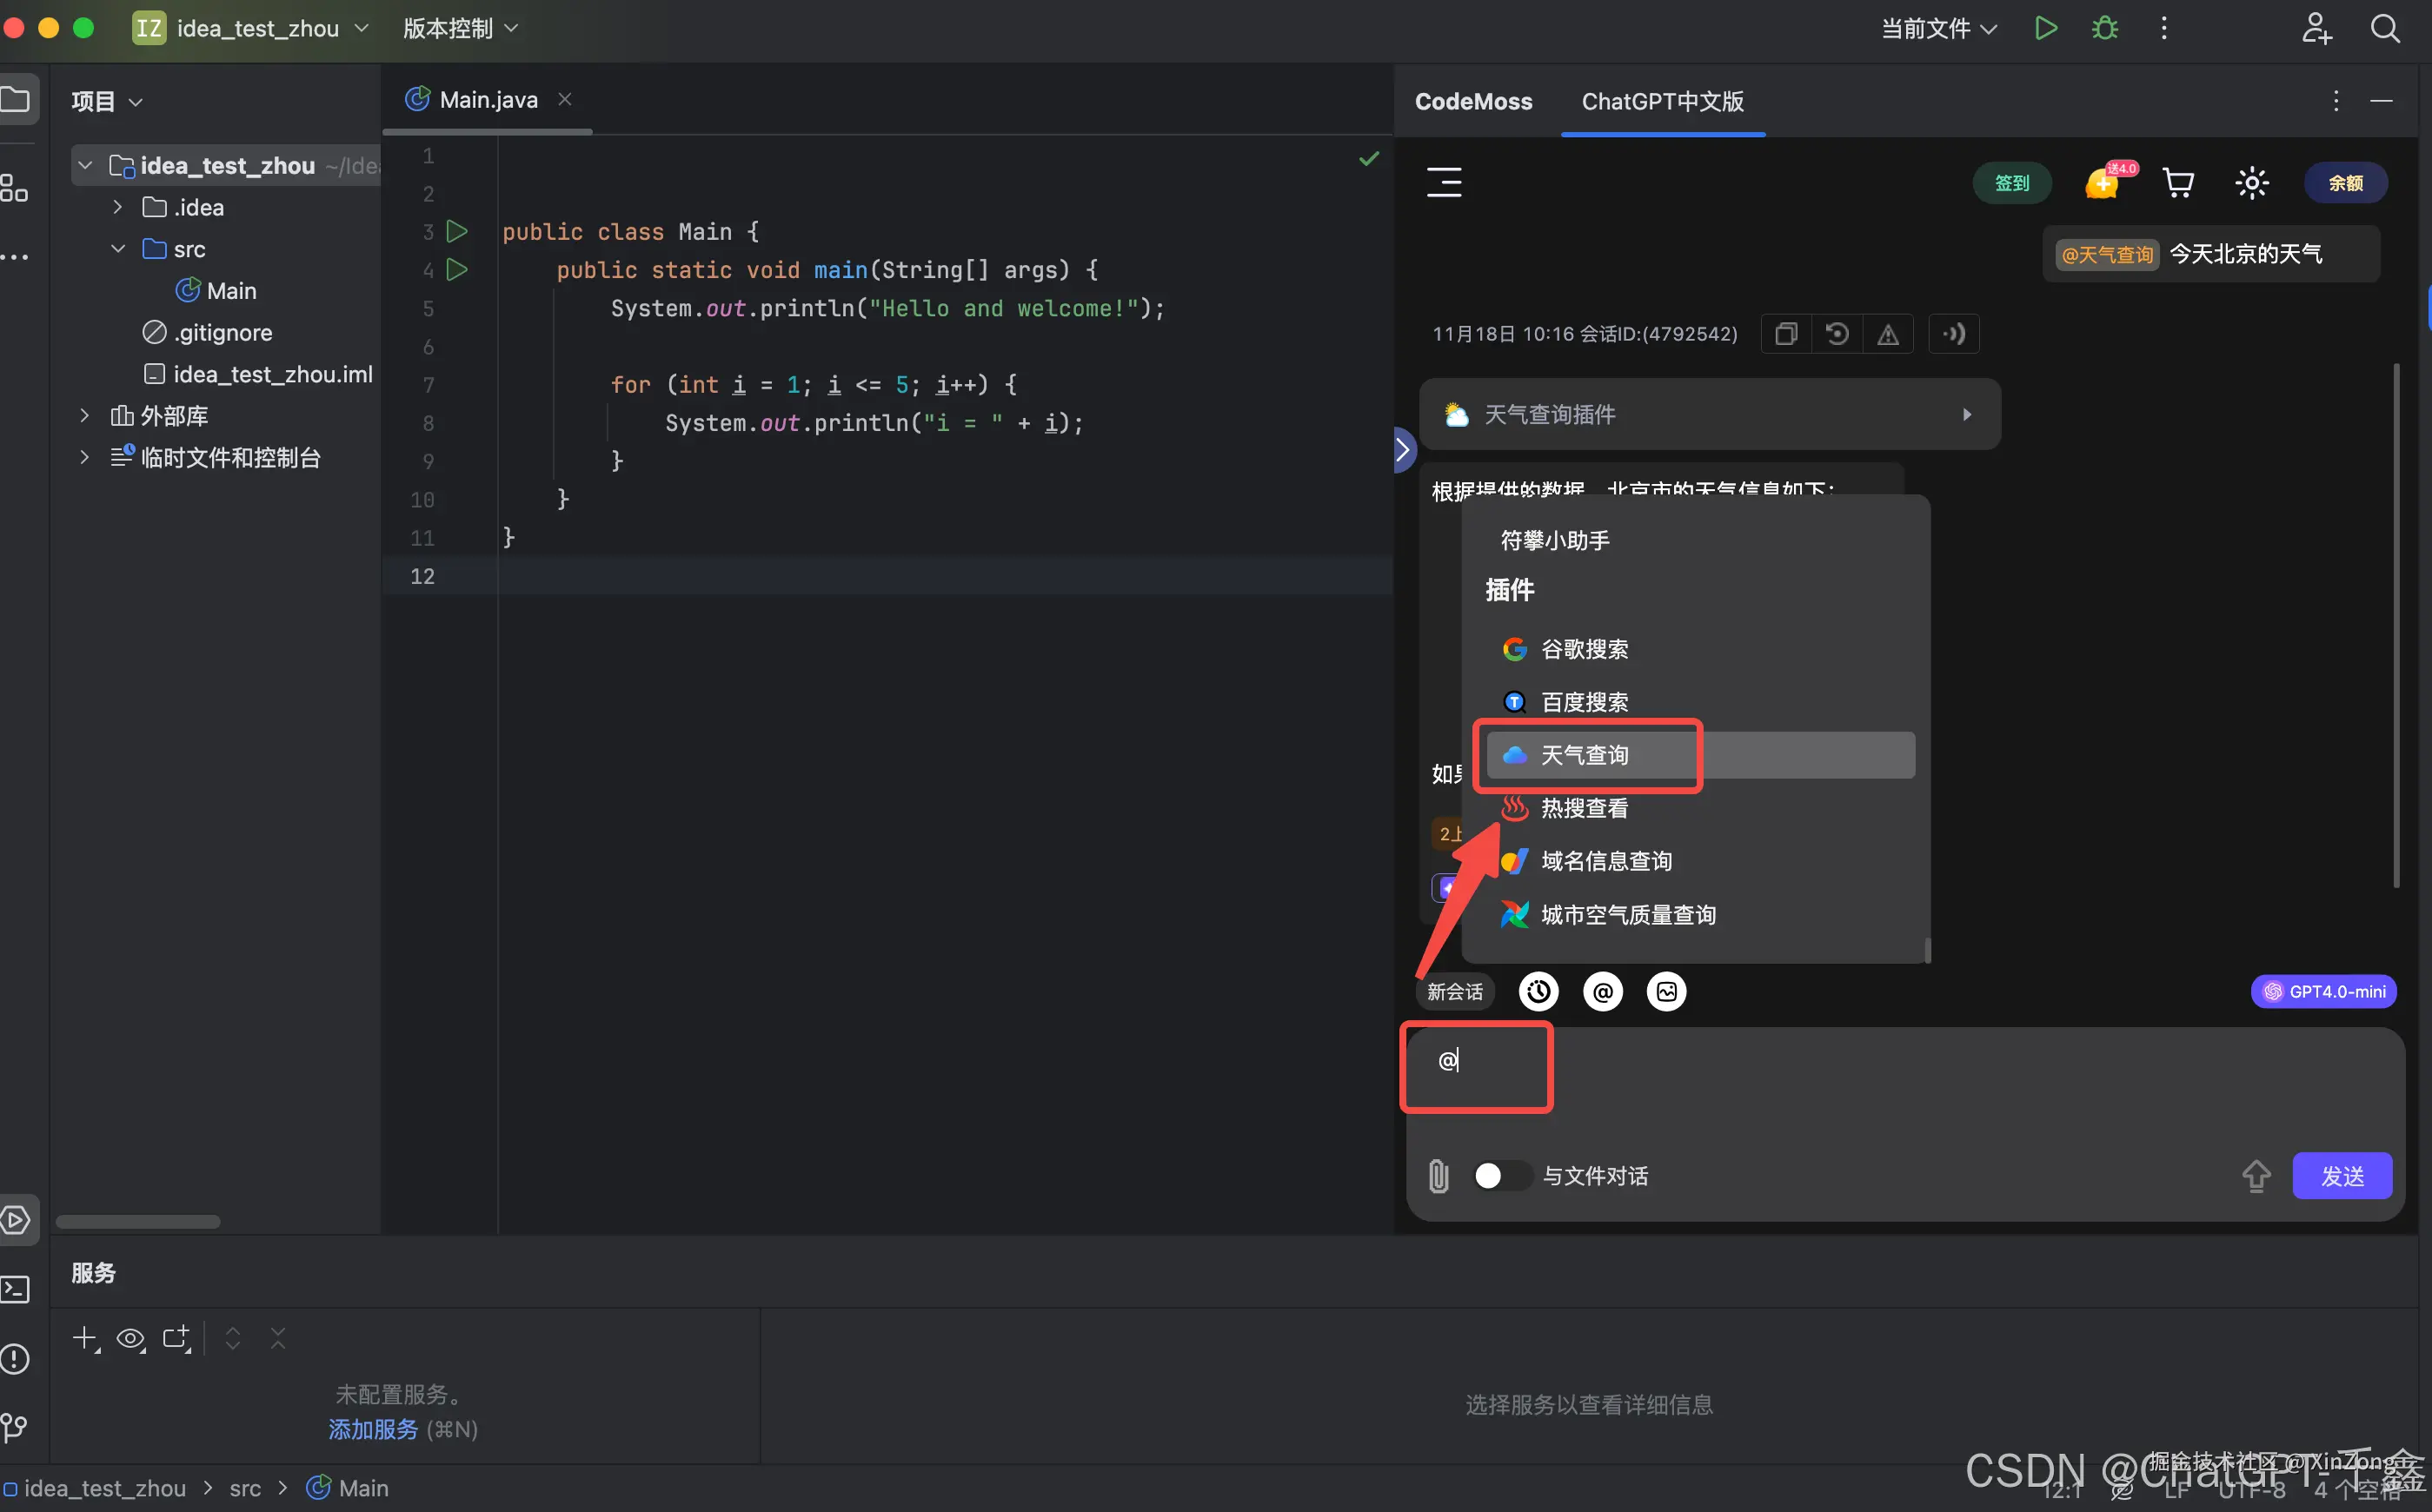Click the history clock icon above input box
The width and height of the screenshot is (2432, 1512).
1538,991
